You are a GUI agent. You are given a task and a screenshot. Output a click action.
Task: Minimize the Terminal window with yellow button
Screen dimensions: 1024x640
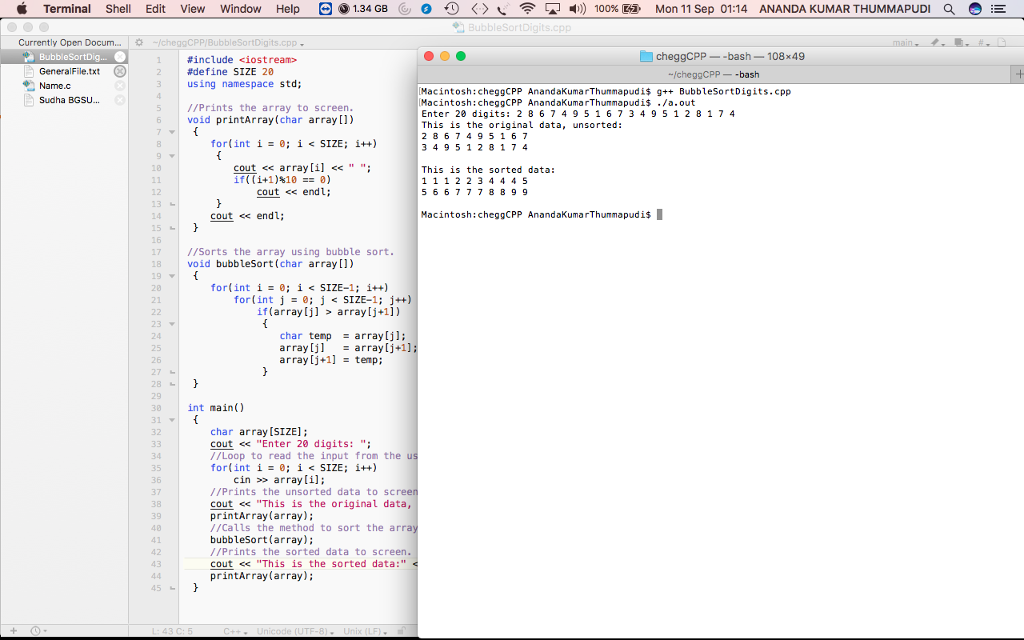tap(445, 56)
